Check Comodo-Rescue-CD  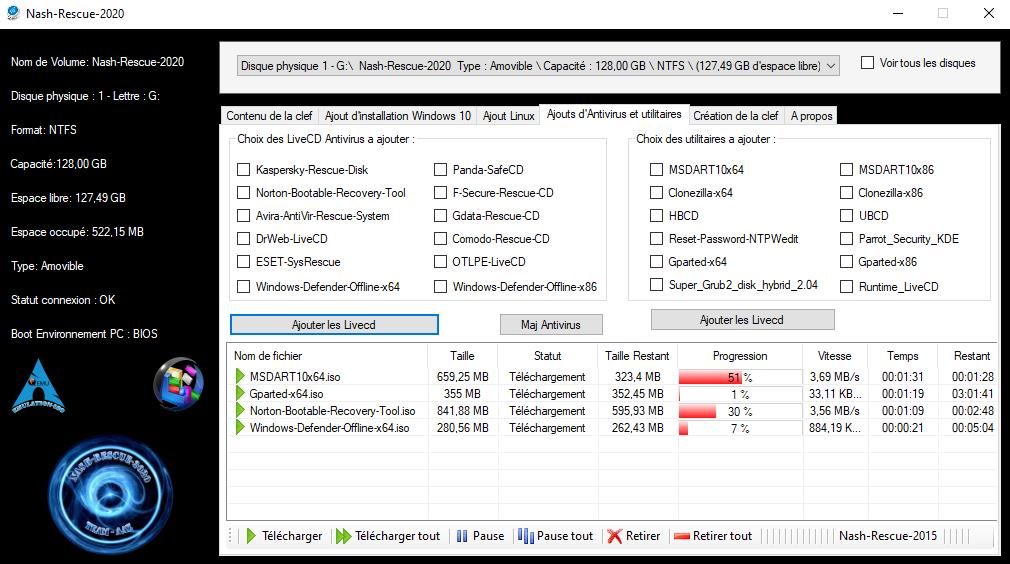[x=441, y=238]
